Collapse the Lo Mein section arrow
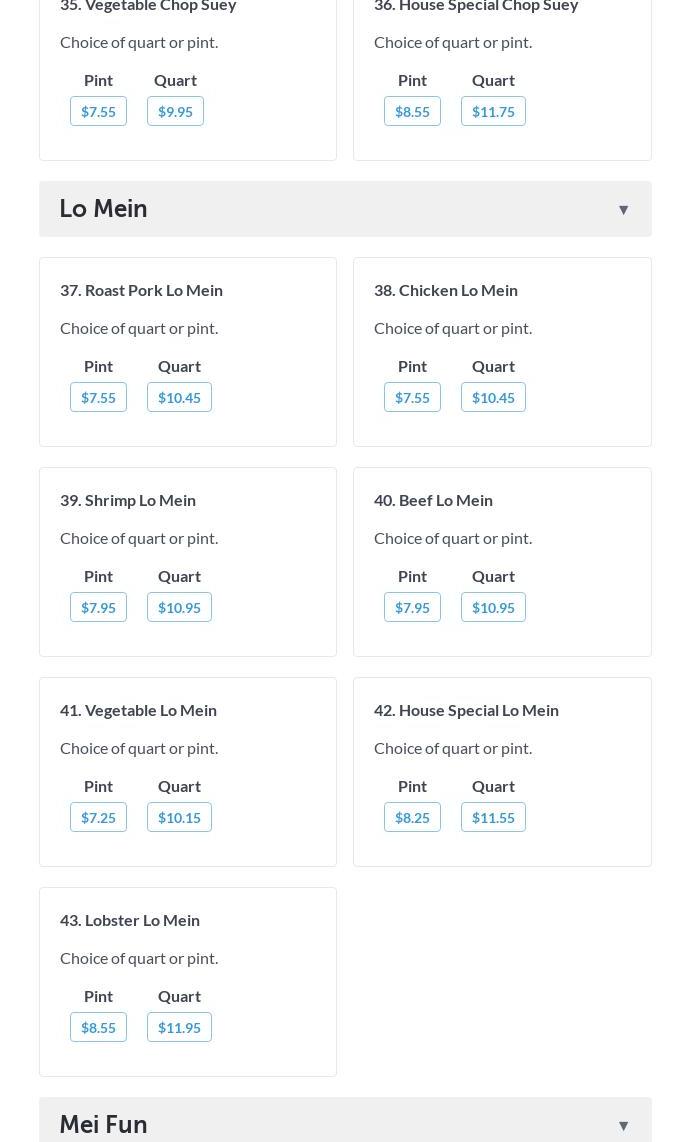 click(x=623, y=209)
